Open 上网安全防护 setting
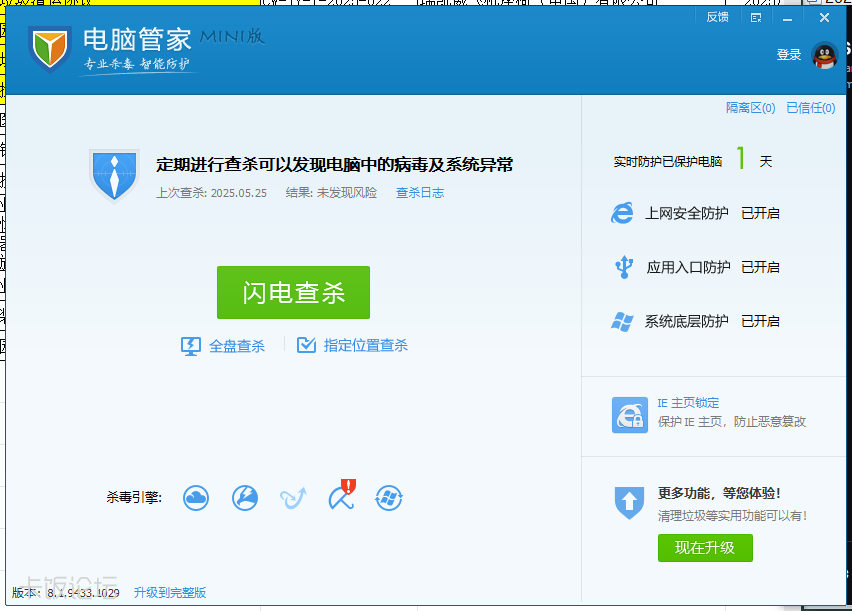Screen dimensions: 852x611 pyautogui.click(x=686, y=213)
